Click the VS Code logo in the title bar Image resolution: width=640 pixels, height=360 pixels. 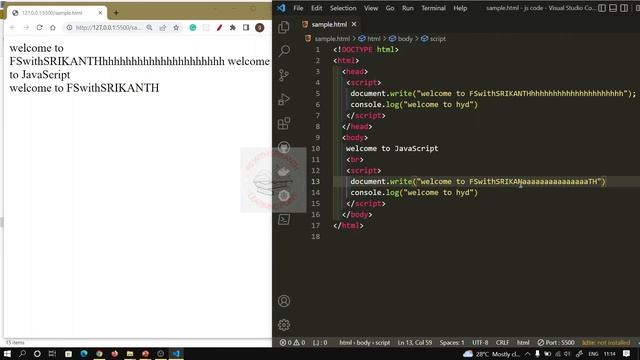click(x=281, y=8)
